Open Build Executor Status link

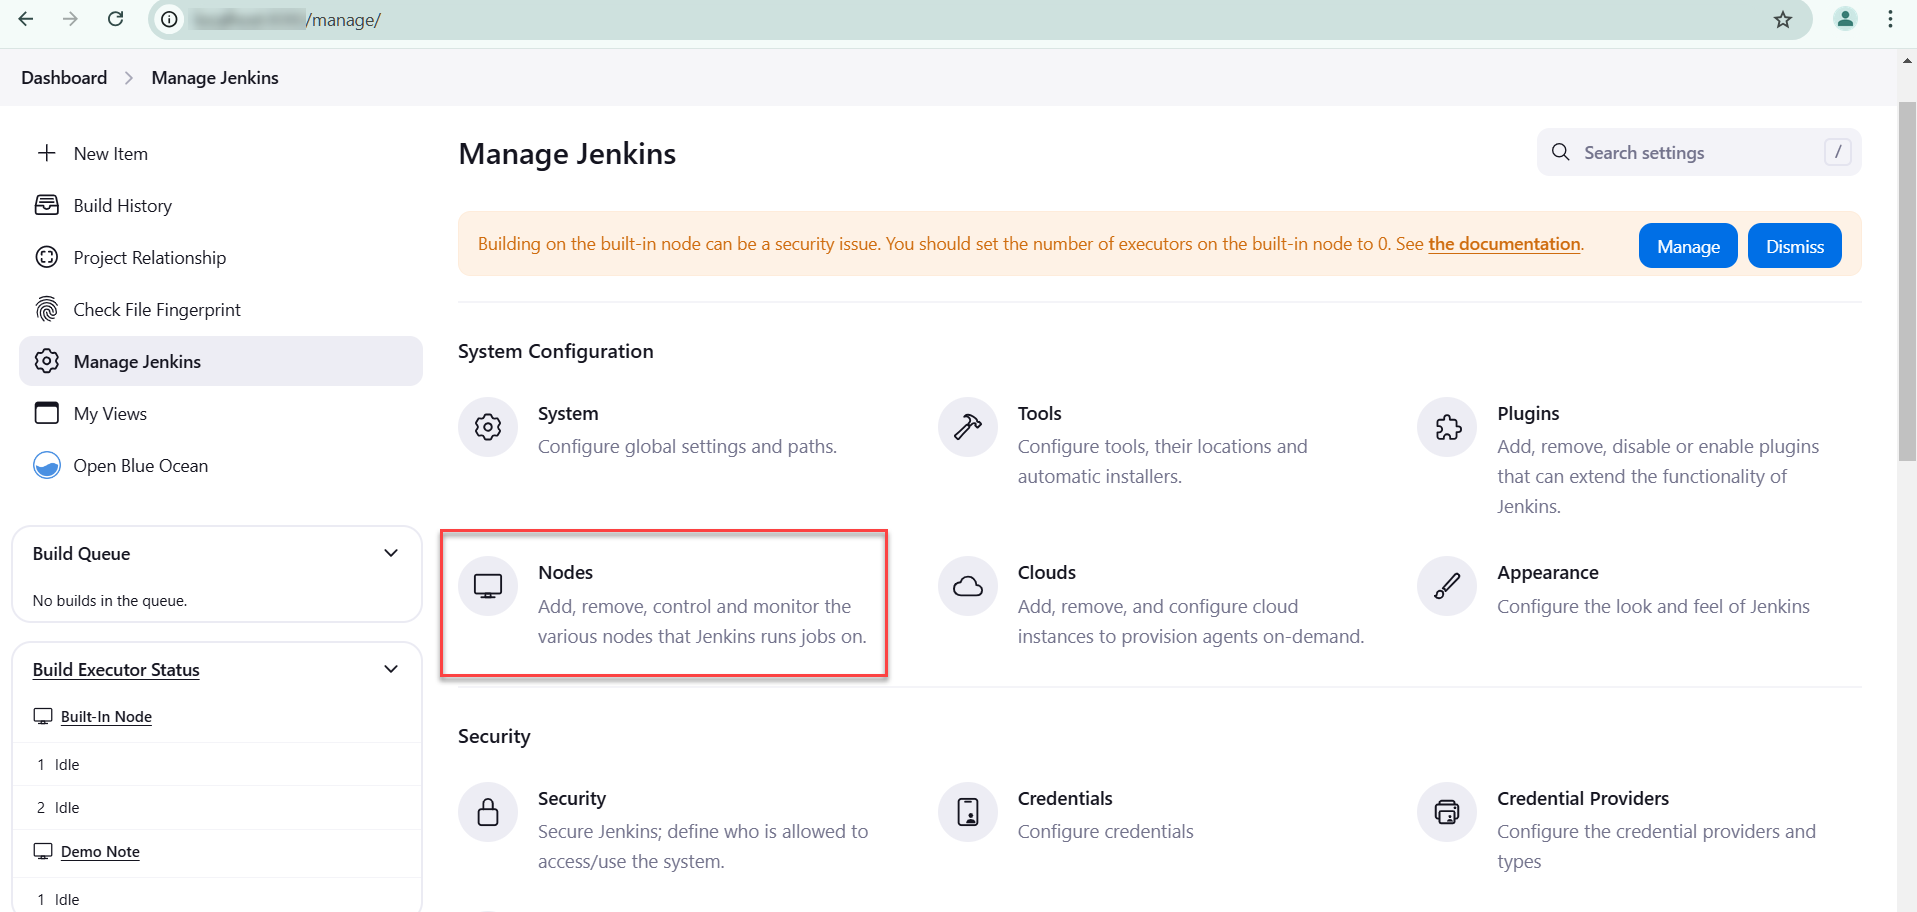click(116, 669)
